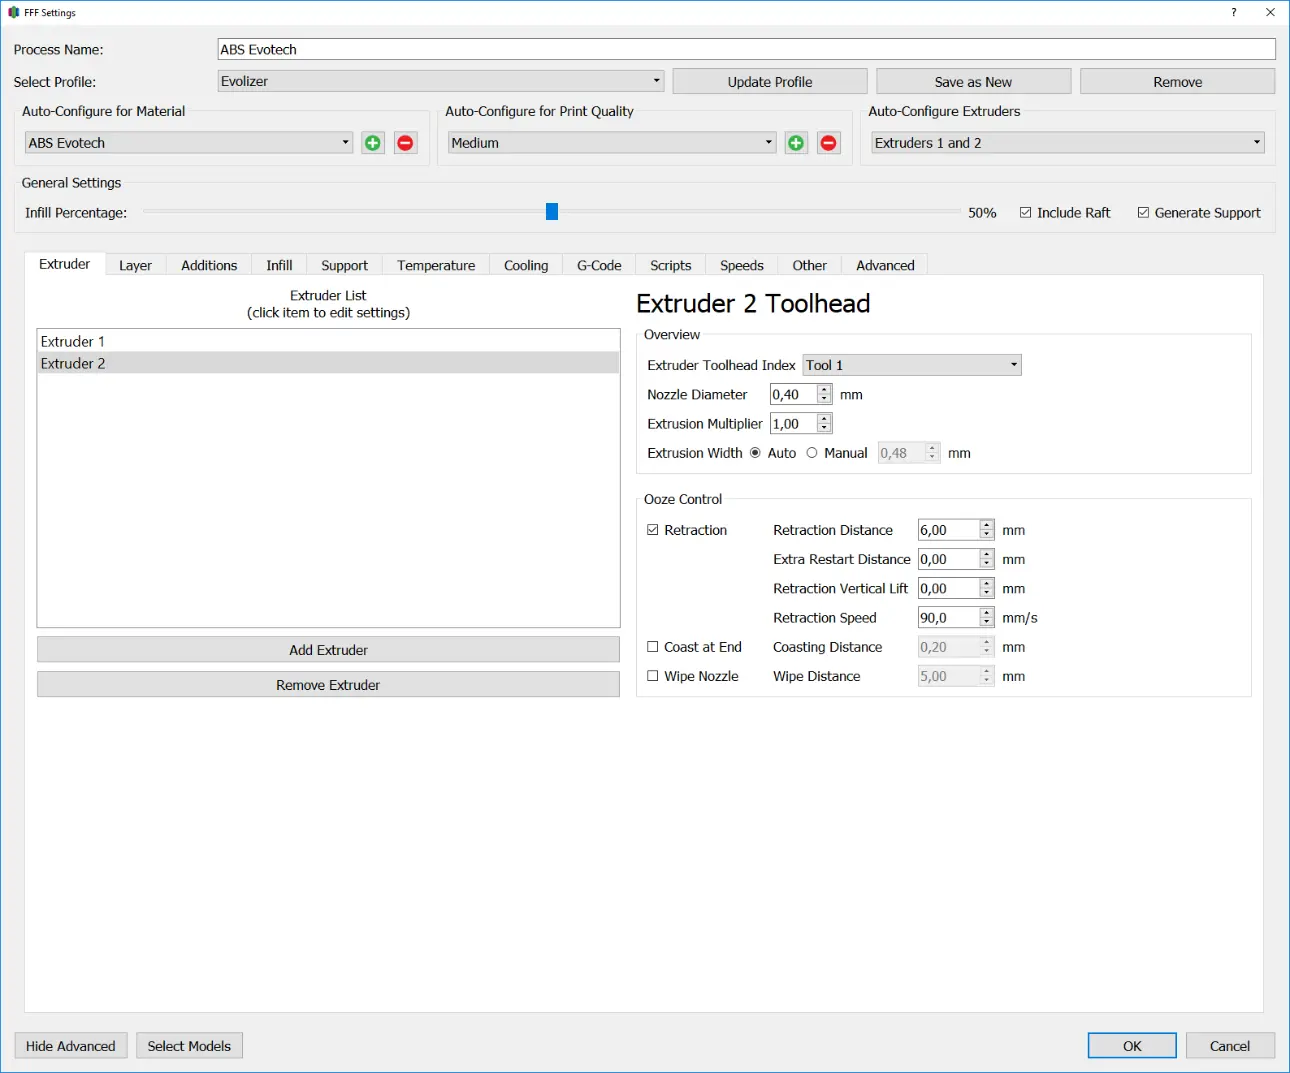Switch to the Scripts tab
Viewport: 1290px width, 1073px height.
[x=671, y=265]
